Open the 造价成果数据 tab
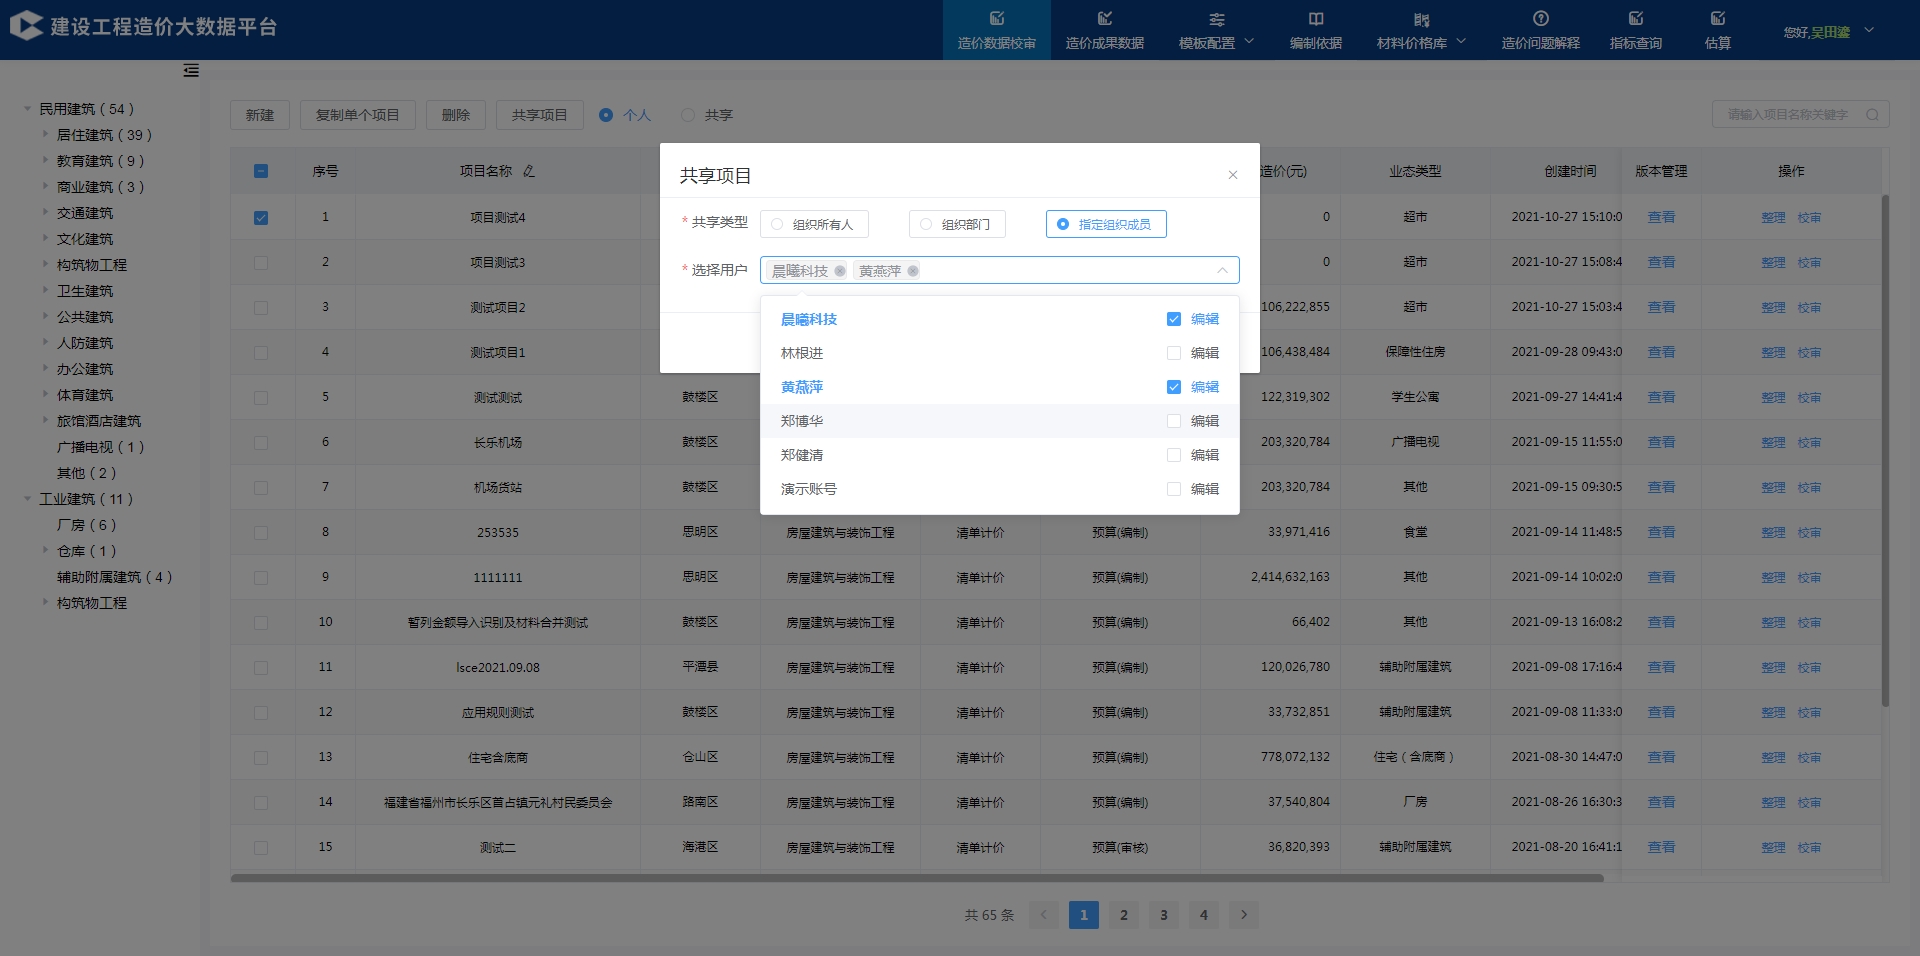1920x956 pixels. [x=1105, y=30]
